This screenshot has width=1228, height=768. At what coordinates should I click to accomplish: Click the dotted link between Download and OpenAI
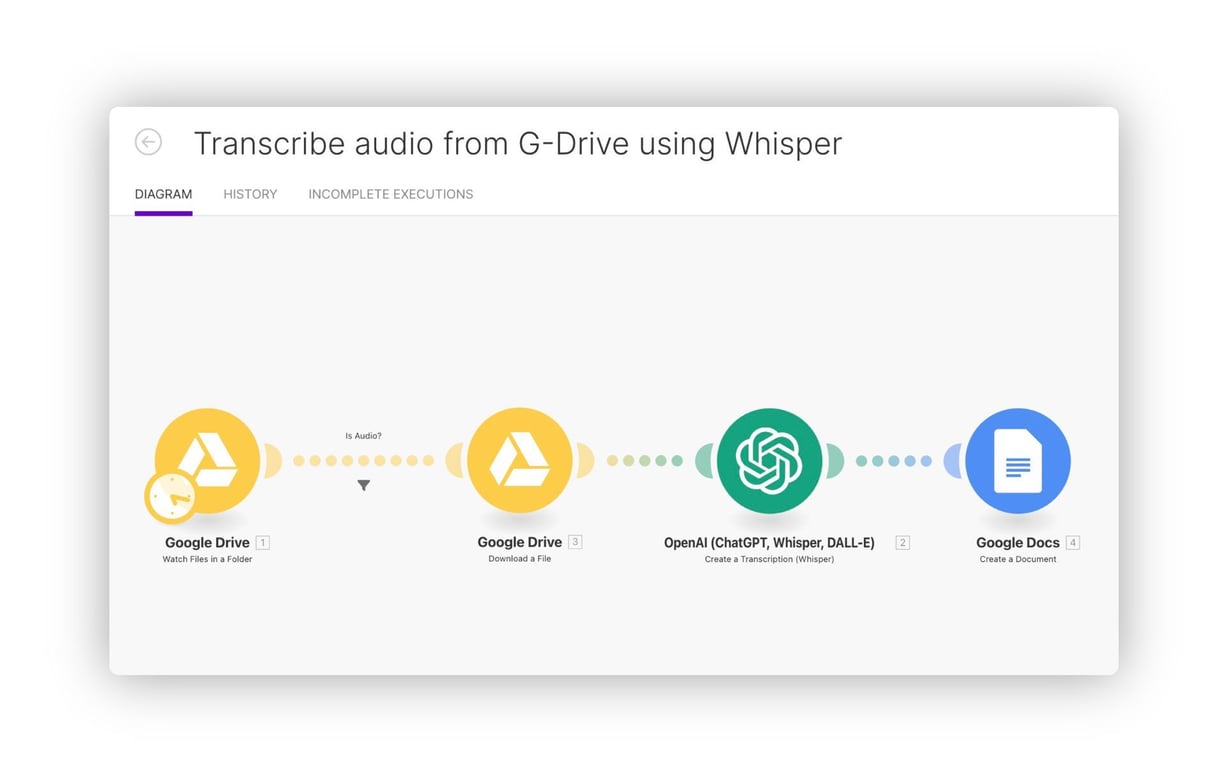(x=645, y=461)
